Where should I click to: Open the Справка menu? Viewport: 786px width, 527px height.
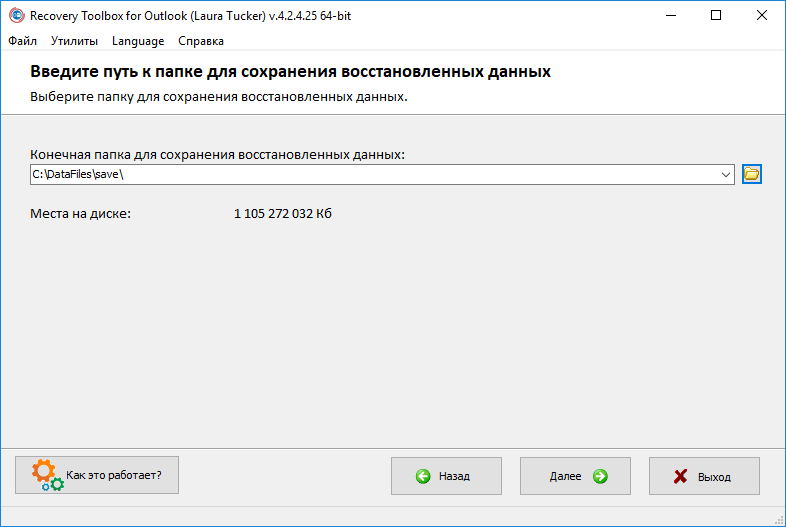tap(201, 41)
